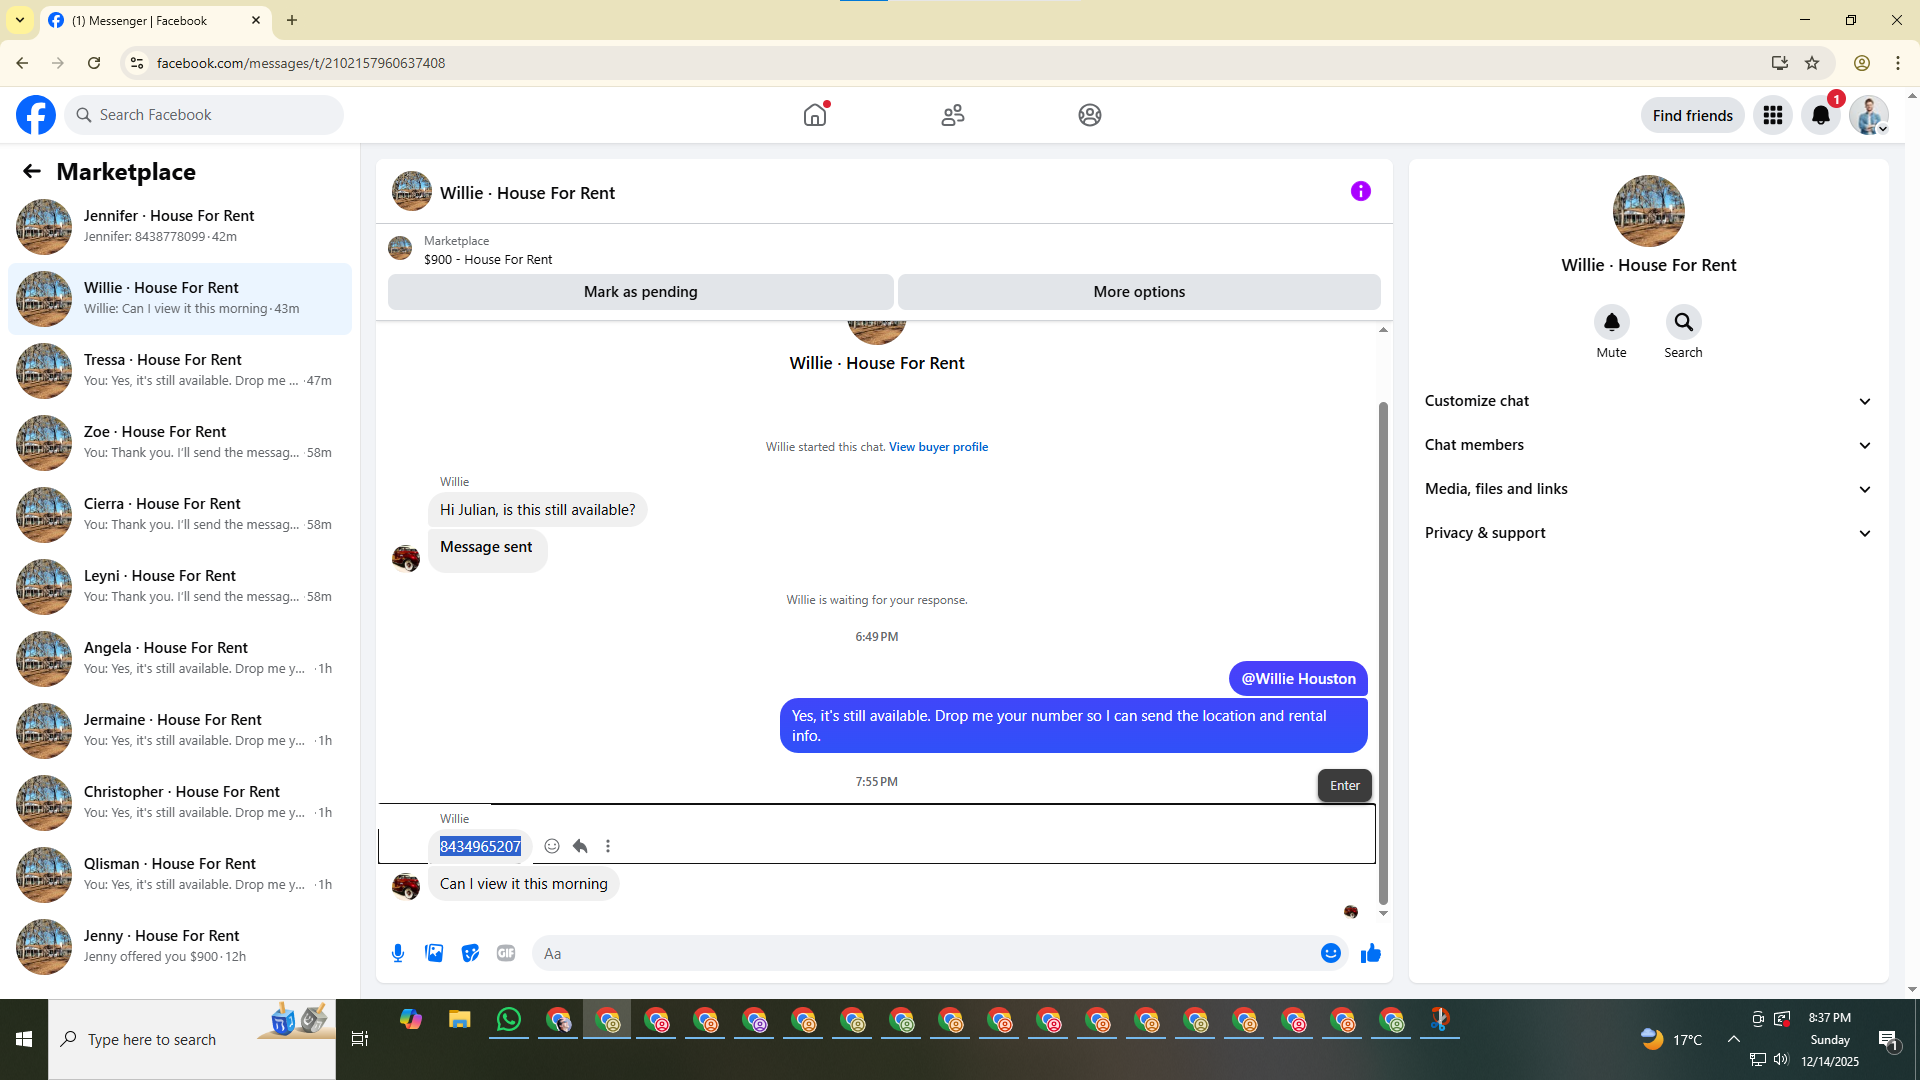The width and height of the screenshot is (1920, 1080).
Task: React to Willie's phone number message
Action: coord(552,846)
